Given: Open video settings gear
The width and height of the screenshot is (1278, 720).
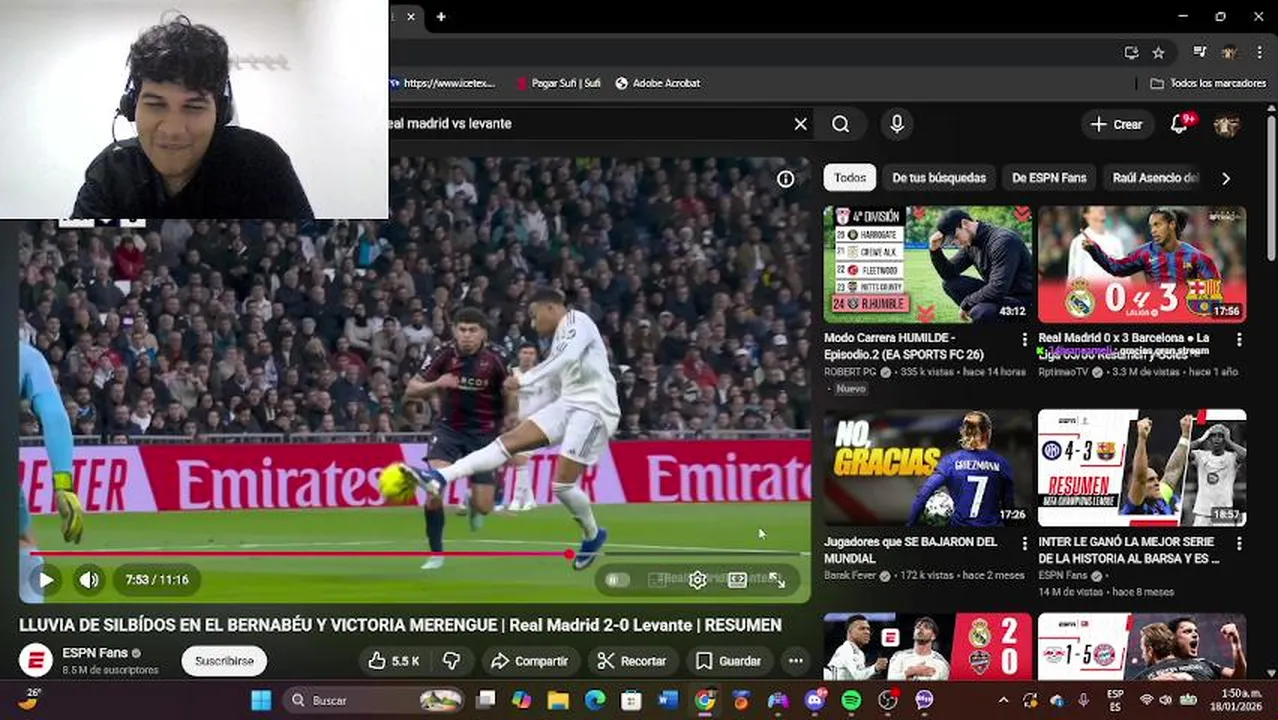Looking at the screenshot, I should (698, 580).
